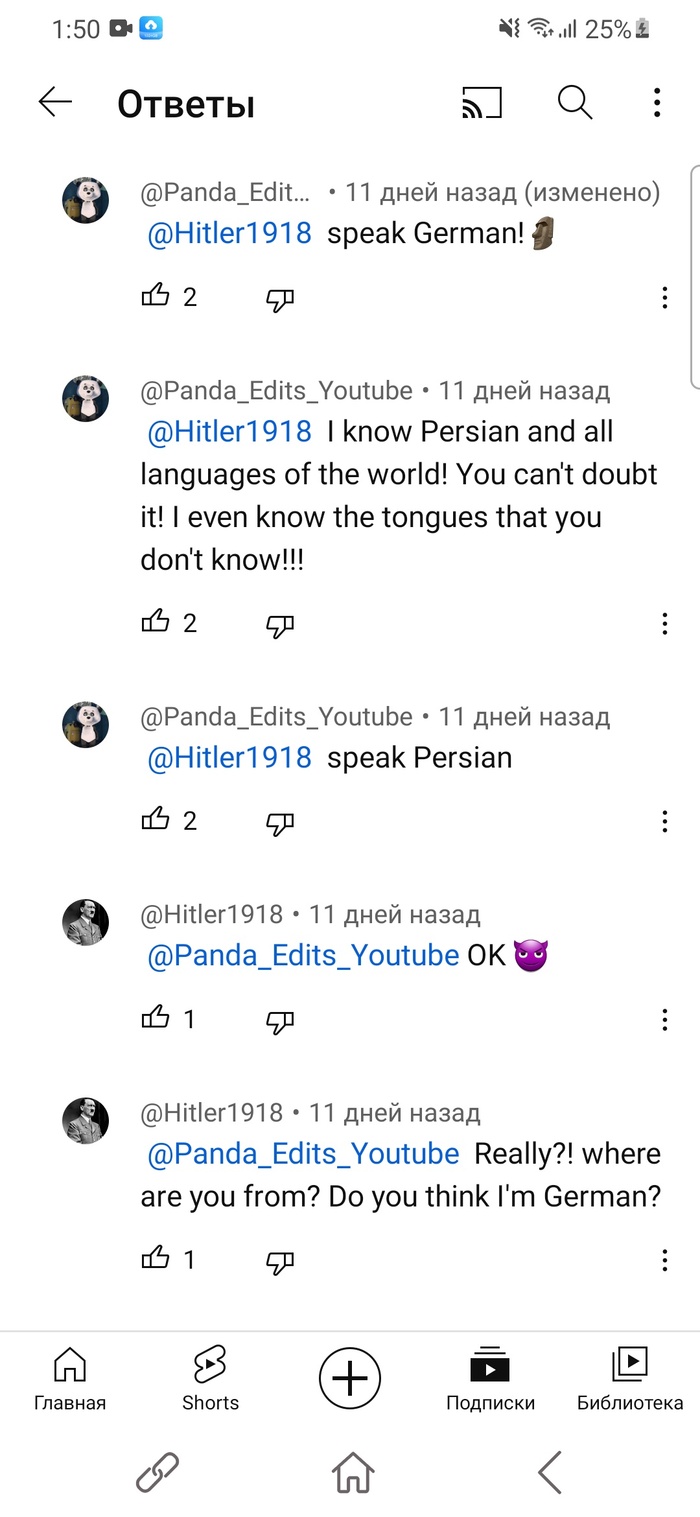Open the top bar three-dot menu
Screen dimensions: 700x1517
tap(656, 102)
